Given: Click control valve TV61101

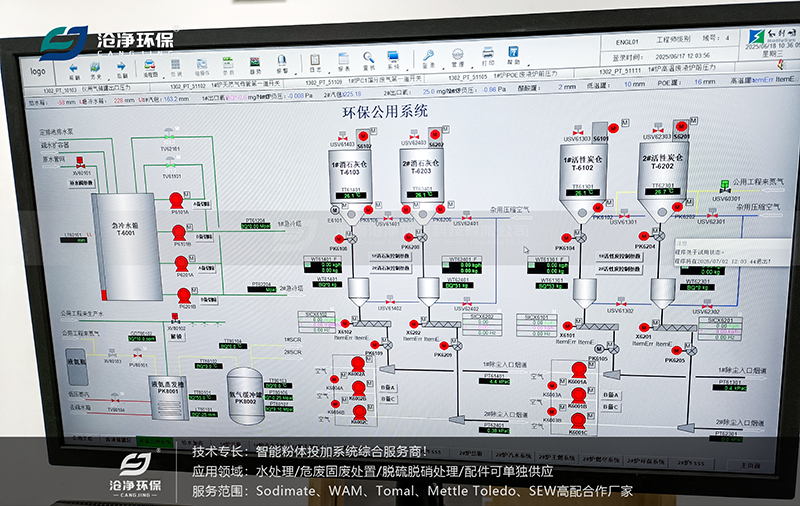Looking at the screenshot, I should (x=170, y=163).
